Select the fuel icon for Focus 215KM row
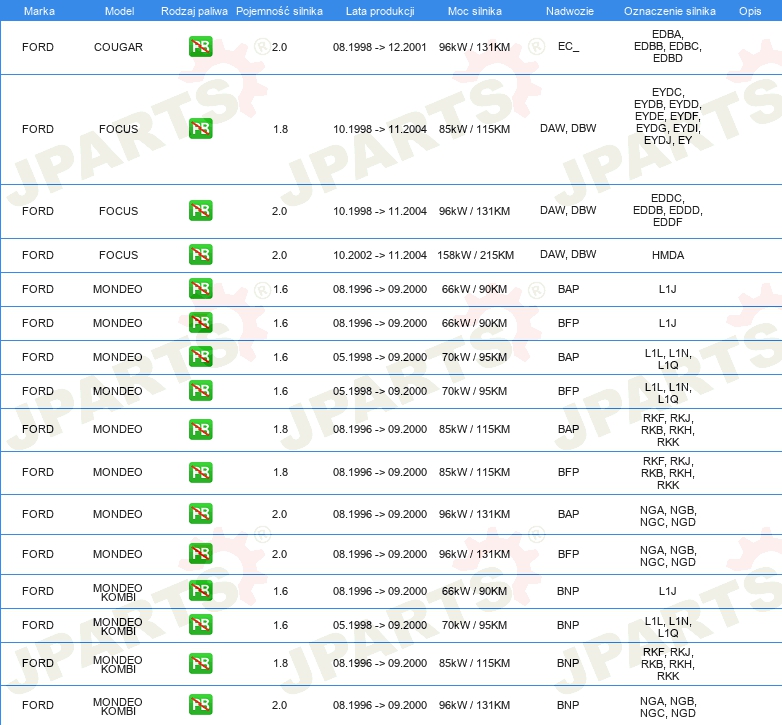Viewport: 782px width, 725px height. point(200,255)
